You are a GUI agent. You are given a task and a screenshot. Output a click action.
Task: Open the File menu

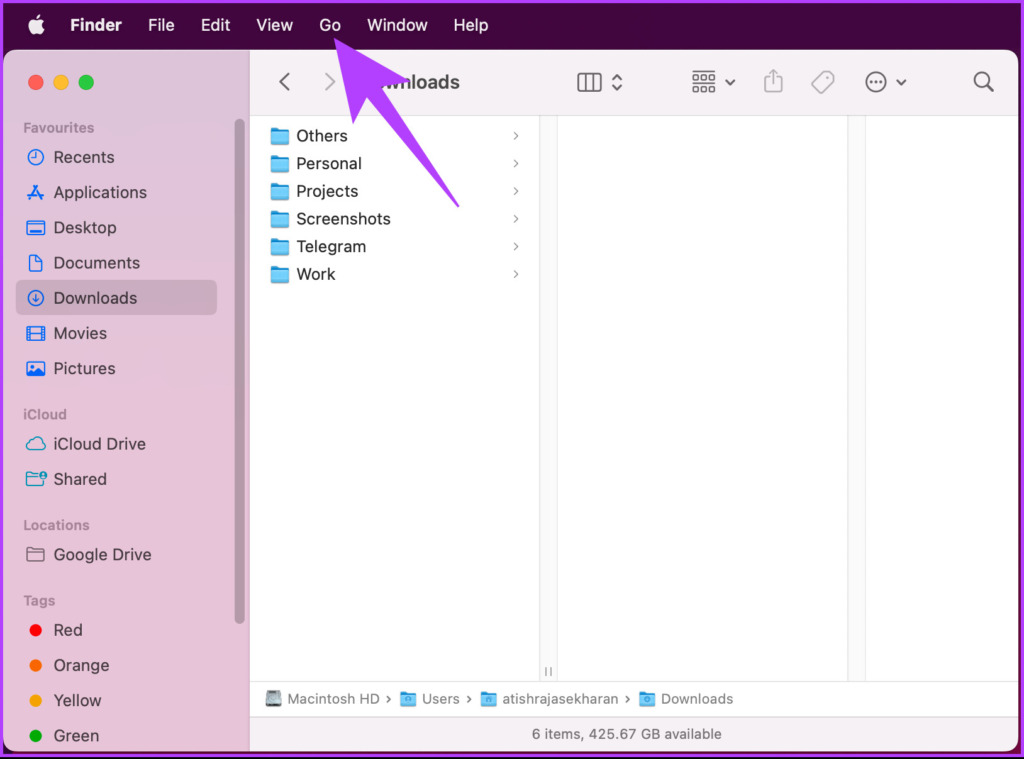(161, 25)
